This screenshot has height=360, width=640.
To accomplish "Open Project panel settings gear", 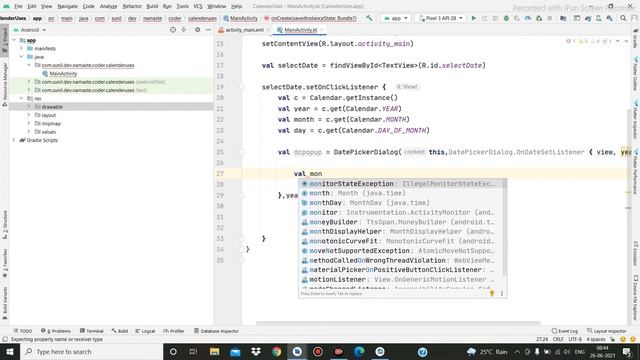I will pyautogui.click(x=198, y=30).
